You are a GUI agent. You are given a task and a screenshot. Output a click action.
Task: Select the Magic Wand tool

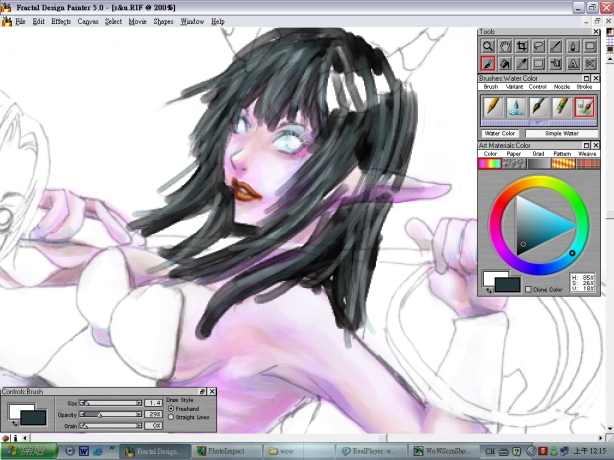556,46
